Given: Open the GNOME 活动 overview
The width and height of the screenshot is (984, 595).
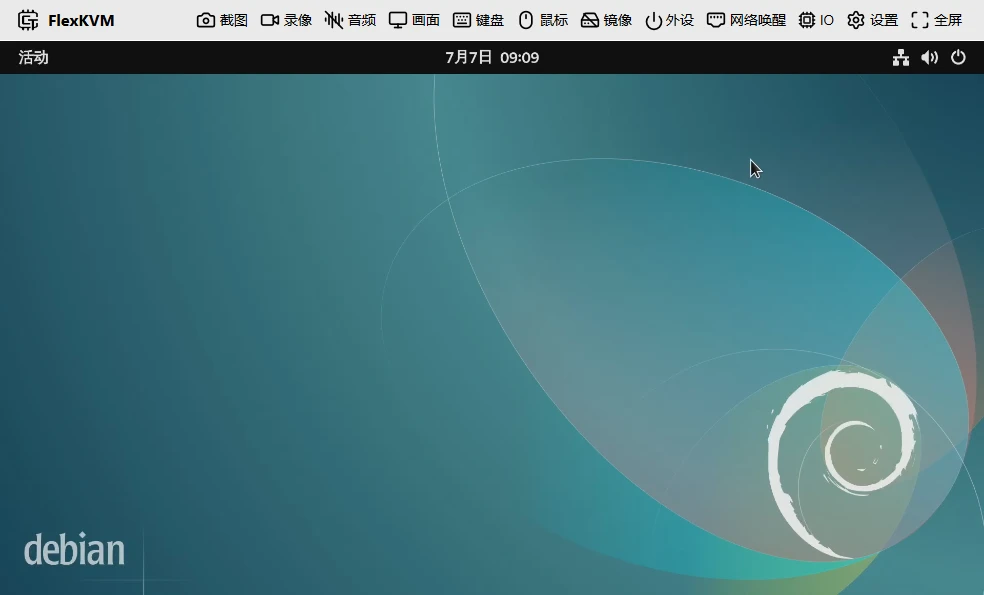Looking at the screenshot, I should pyautogui.click(x=33, y=58).
